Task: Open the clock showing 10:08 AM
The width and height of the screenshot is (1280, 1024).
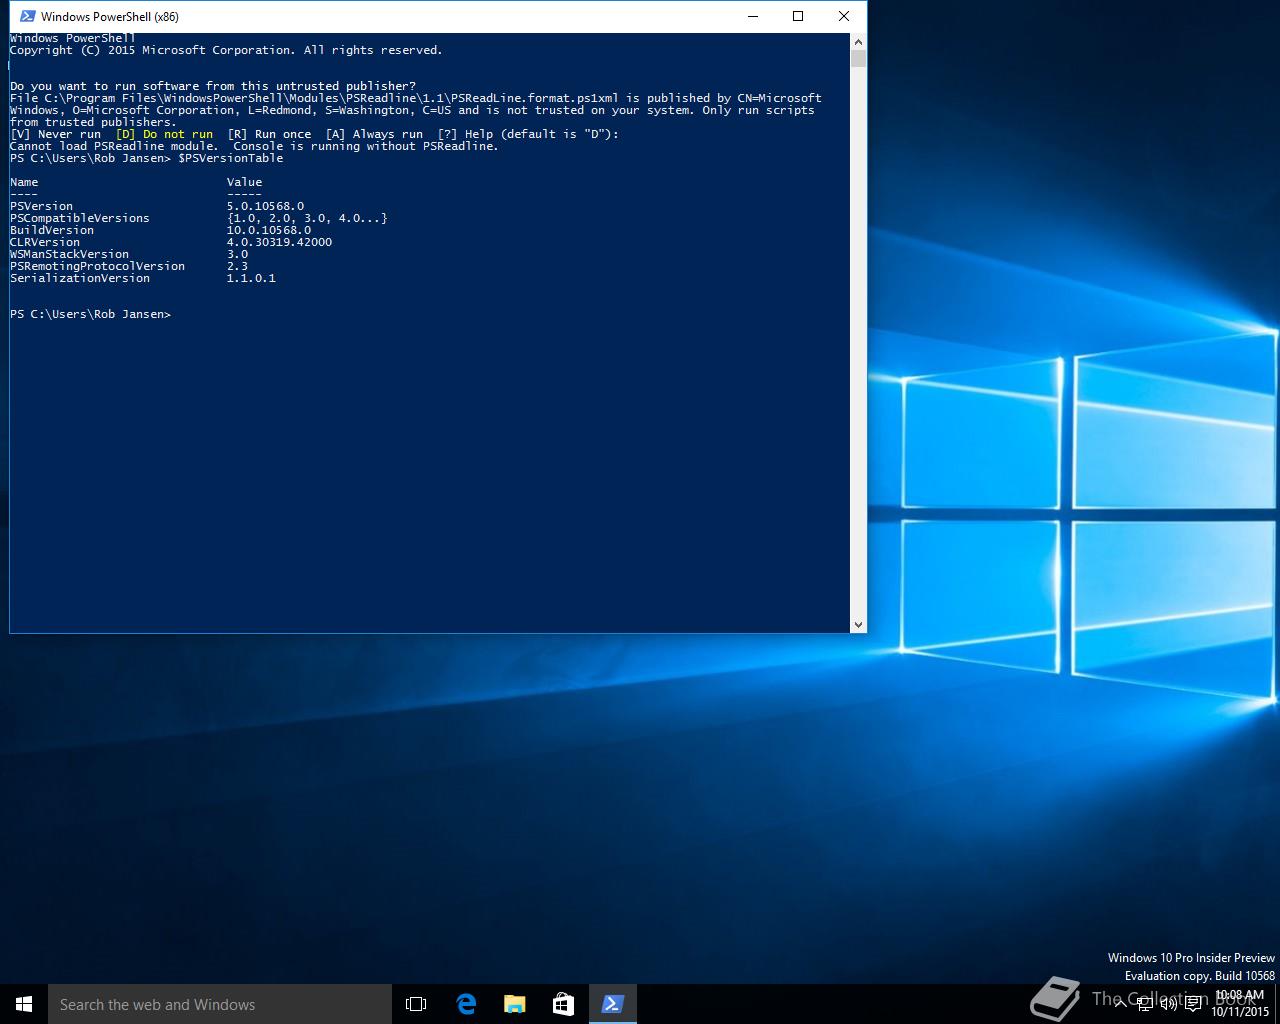Action: pos(1239,1004)
